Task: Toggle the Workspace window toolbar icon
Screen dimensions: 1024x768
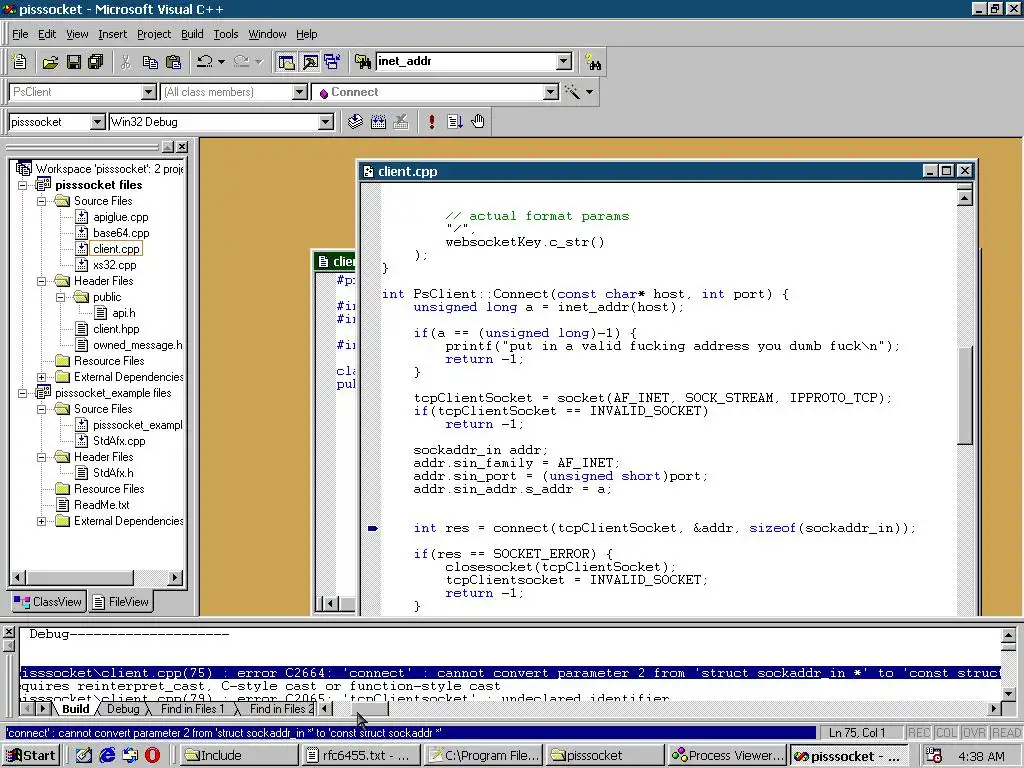Action: coord(287,62)
